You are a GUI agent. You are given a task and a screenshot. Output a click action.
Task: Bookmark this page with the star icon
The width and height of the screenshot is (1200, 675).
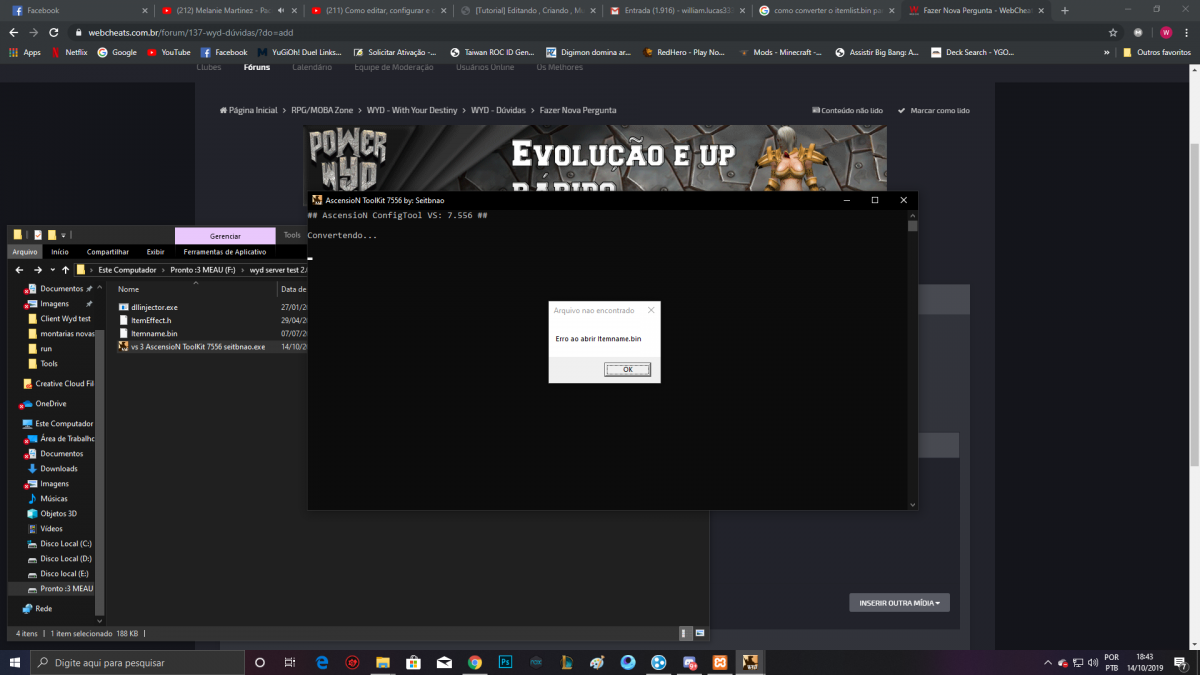[x=1112, y=32]
